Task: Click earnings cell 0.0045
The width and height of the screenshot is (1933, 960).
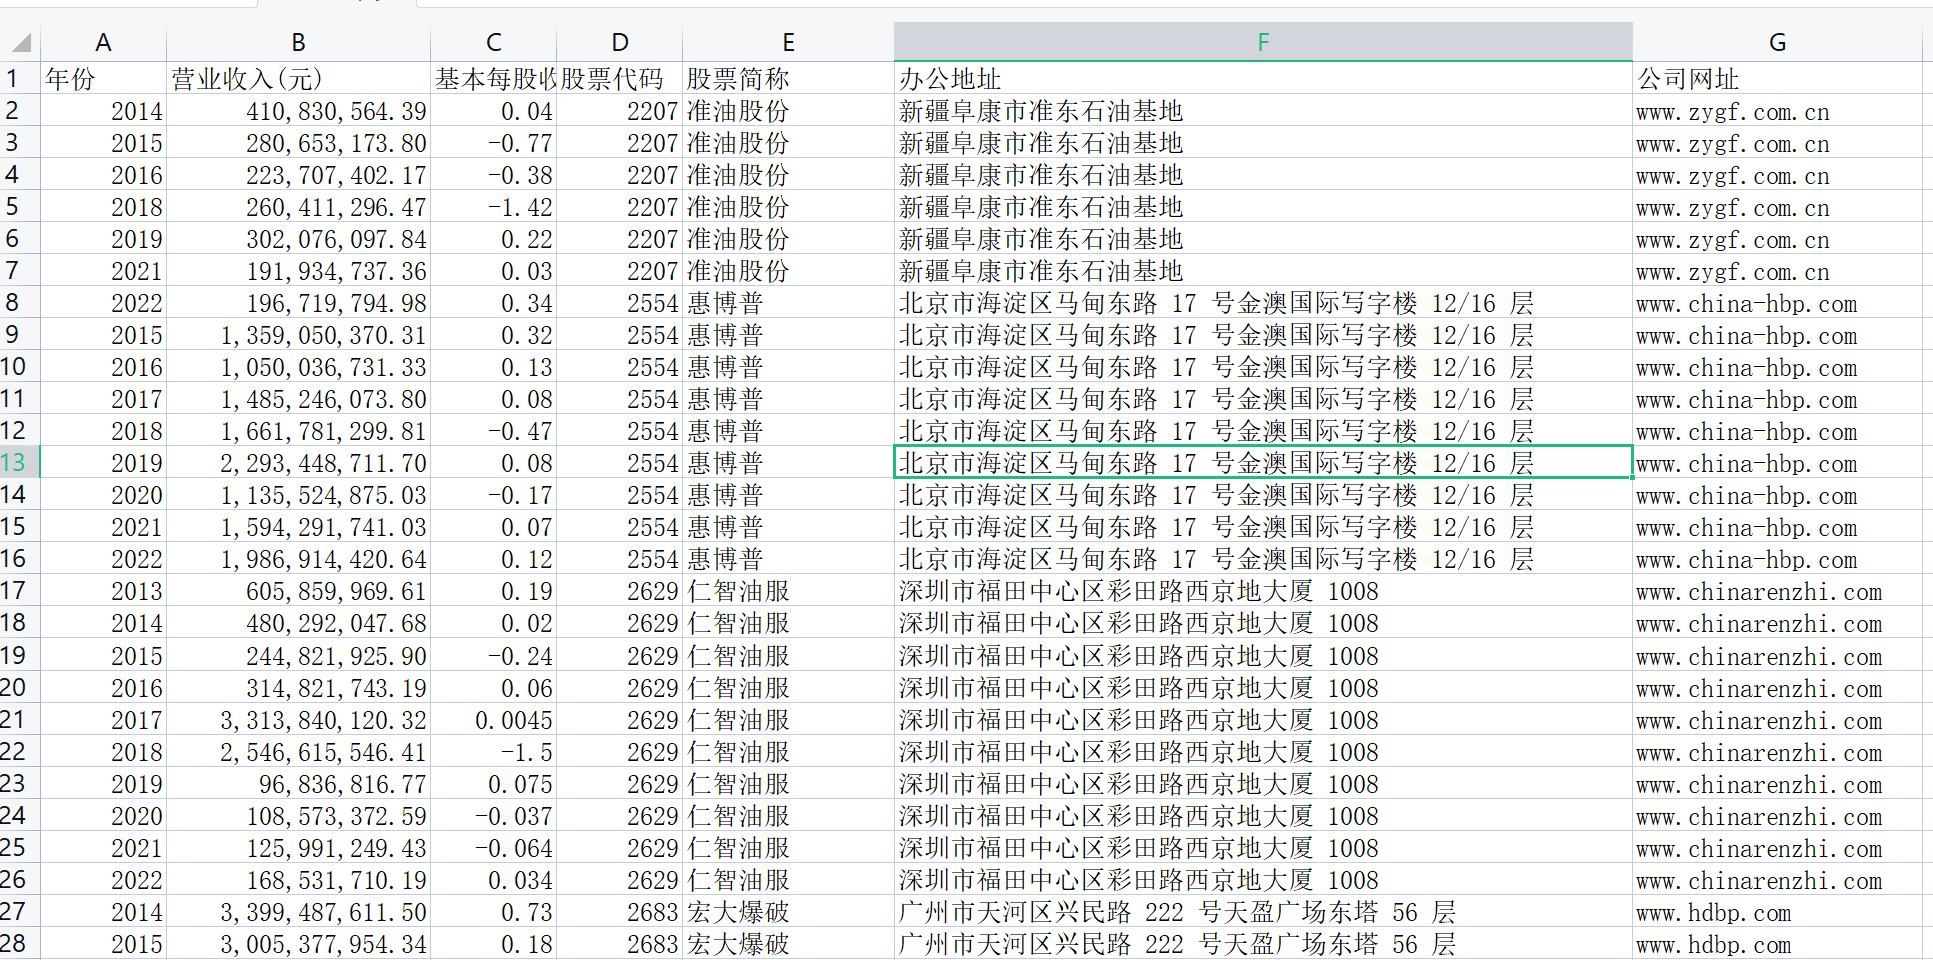Action: point(493,720)
